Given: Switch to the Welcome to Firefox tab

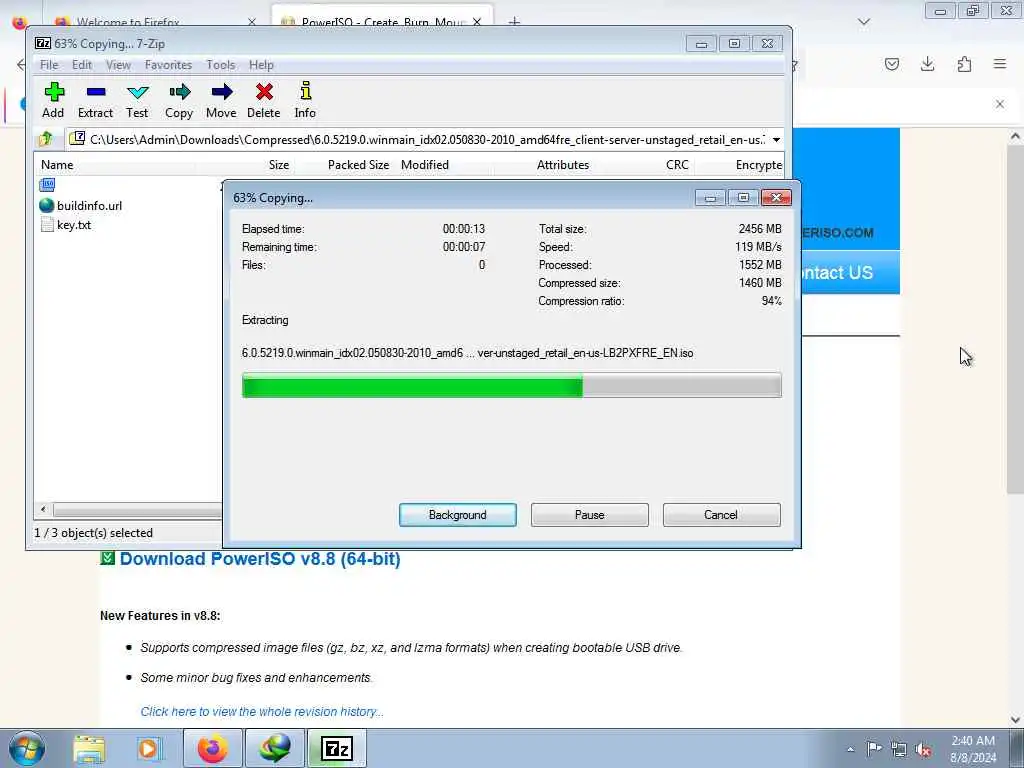Looking at the screenshot, I should coord(127,22).
